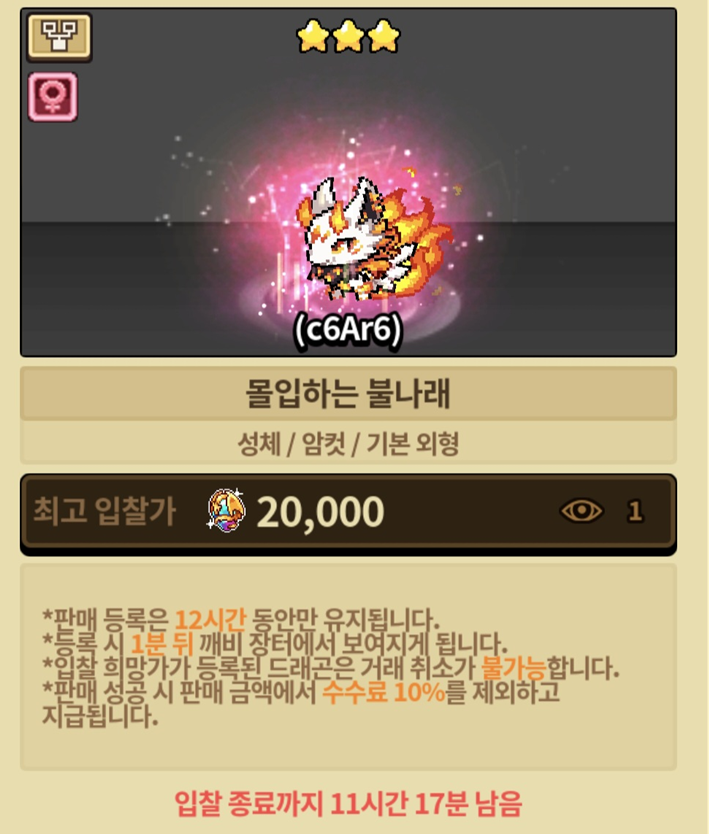Click the orange 12시간 highlighted text

[x=211, y=619]
